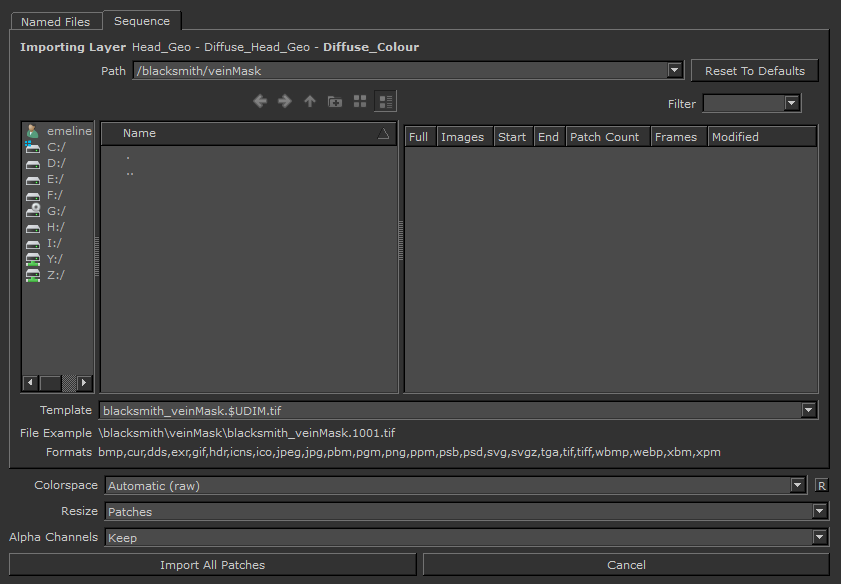841x584 pixels.
Task: Click into the Template text field
Action: pos(450,411)
